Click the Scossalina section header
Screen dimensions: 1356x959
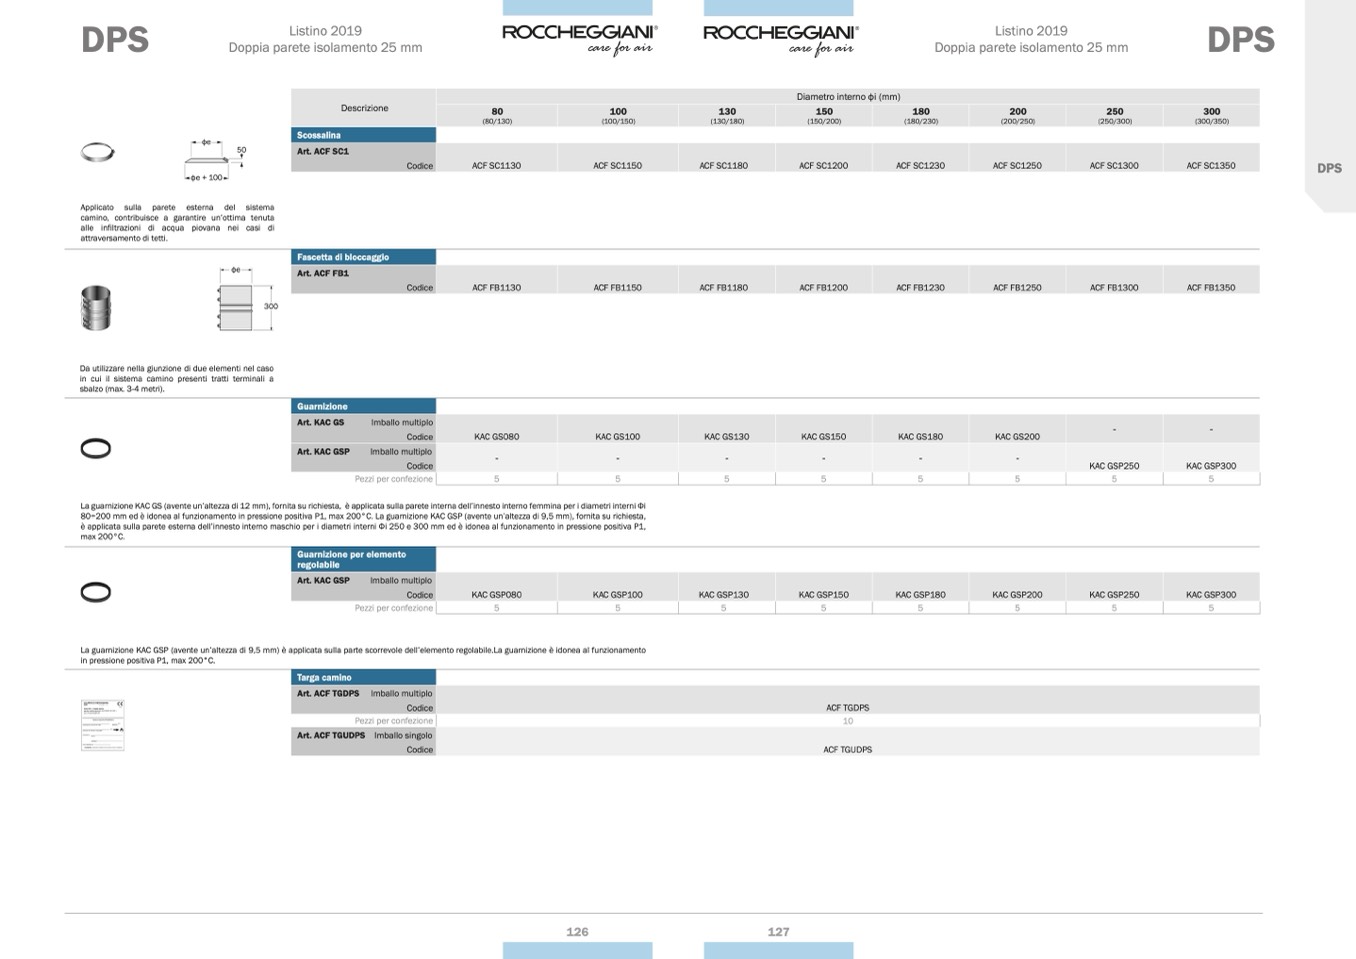[x=363, y=135]
